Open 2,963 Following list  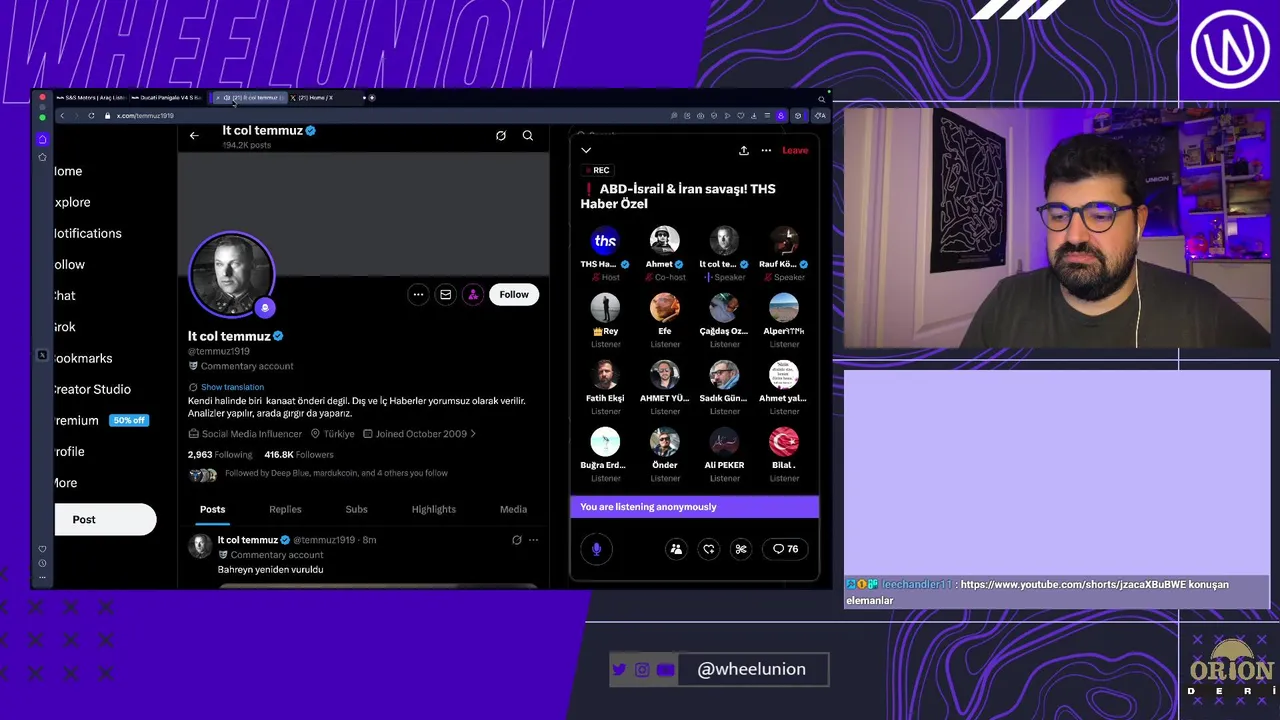[x=220, y=455]
